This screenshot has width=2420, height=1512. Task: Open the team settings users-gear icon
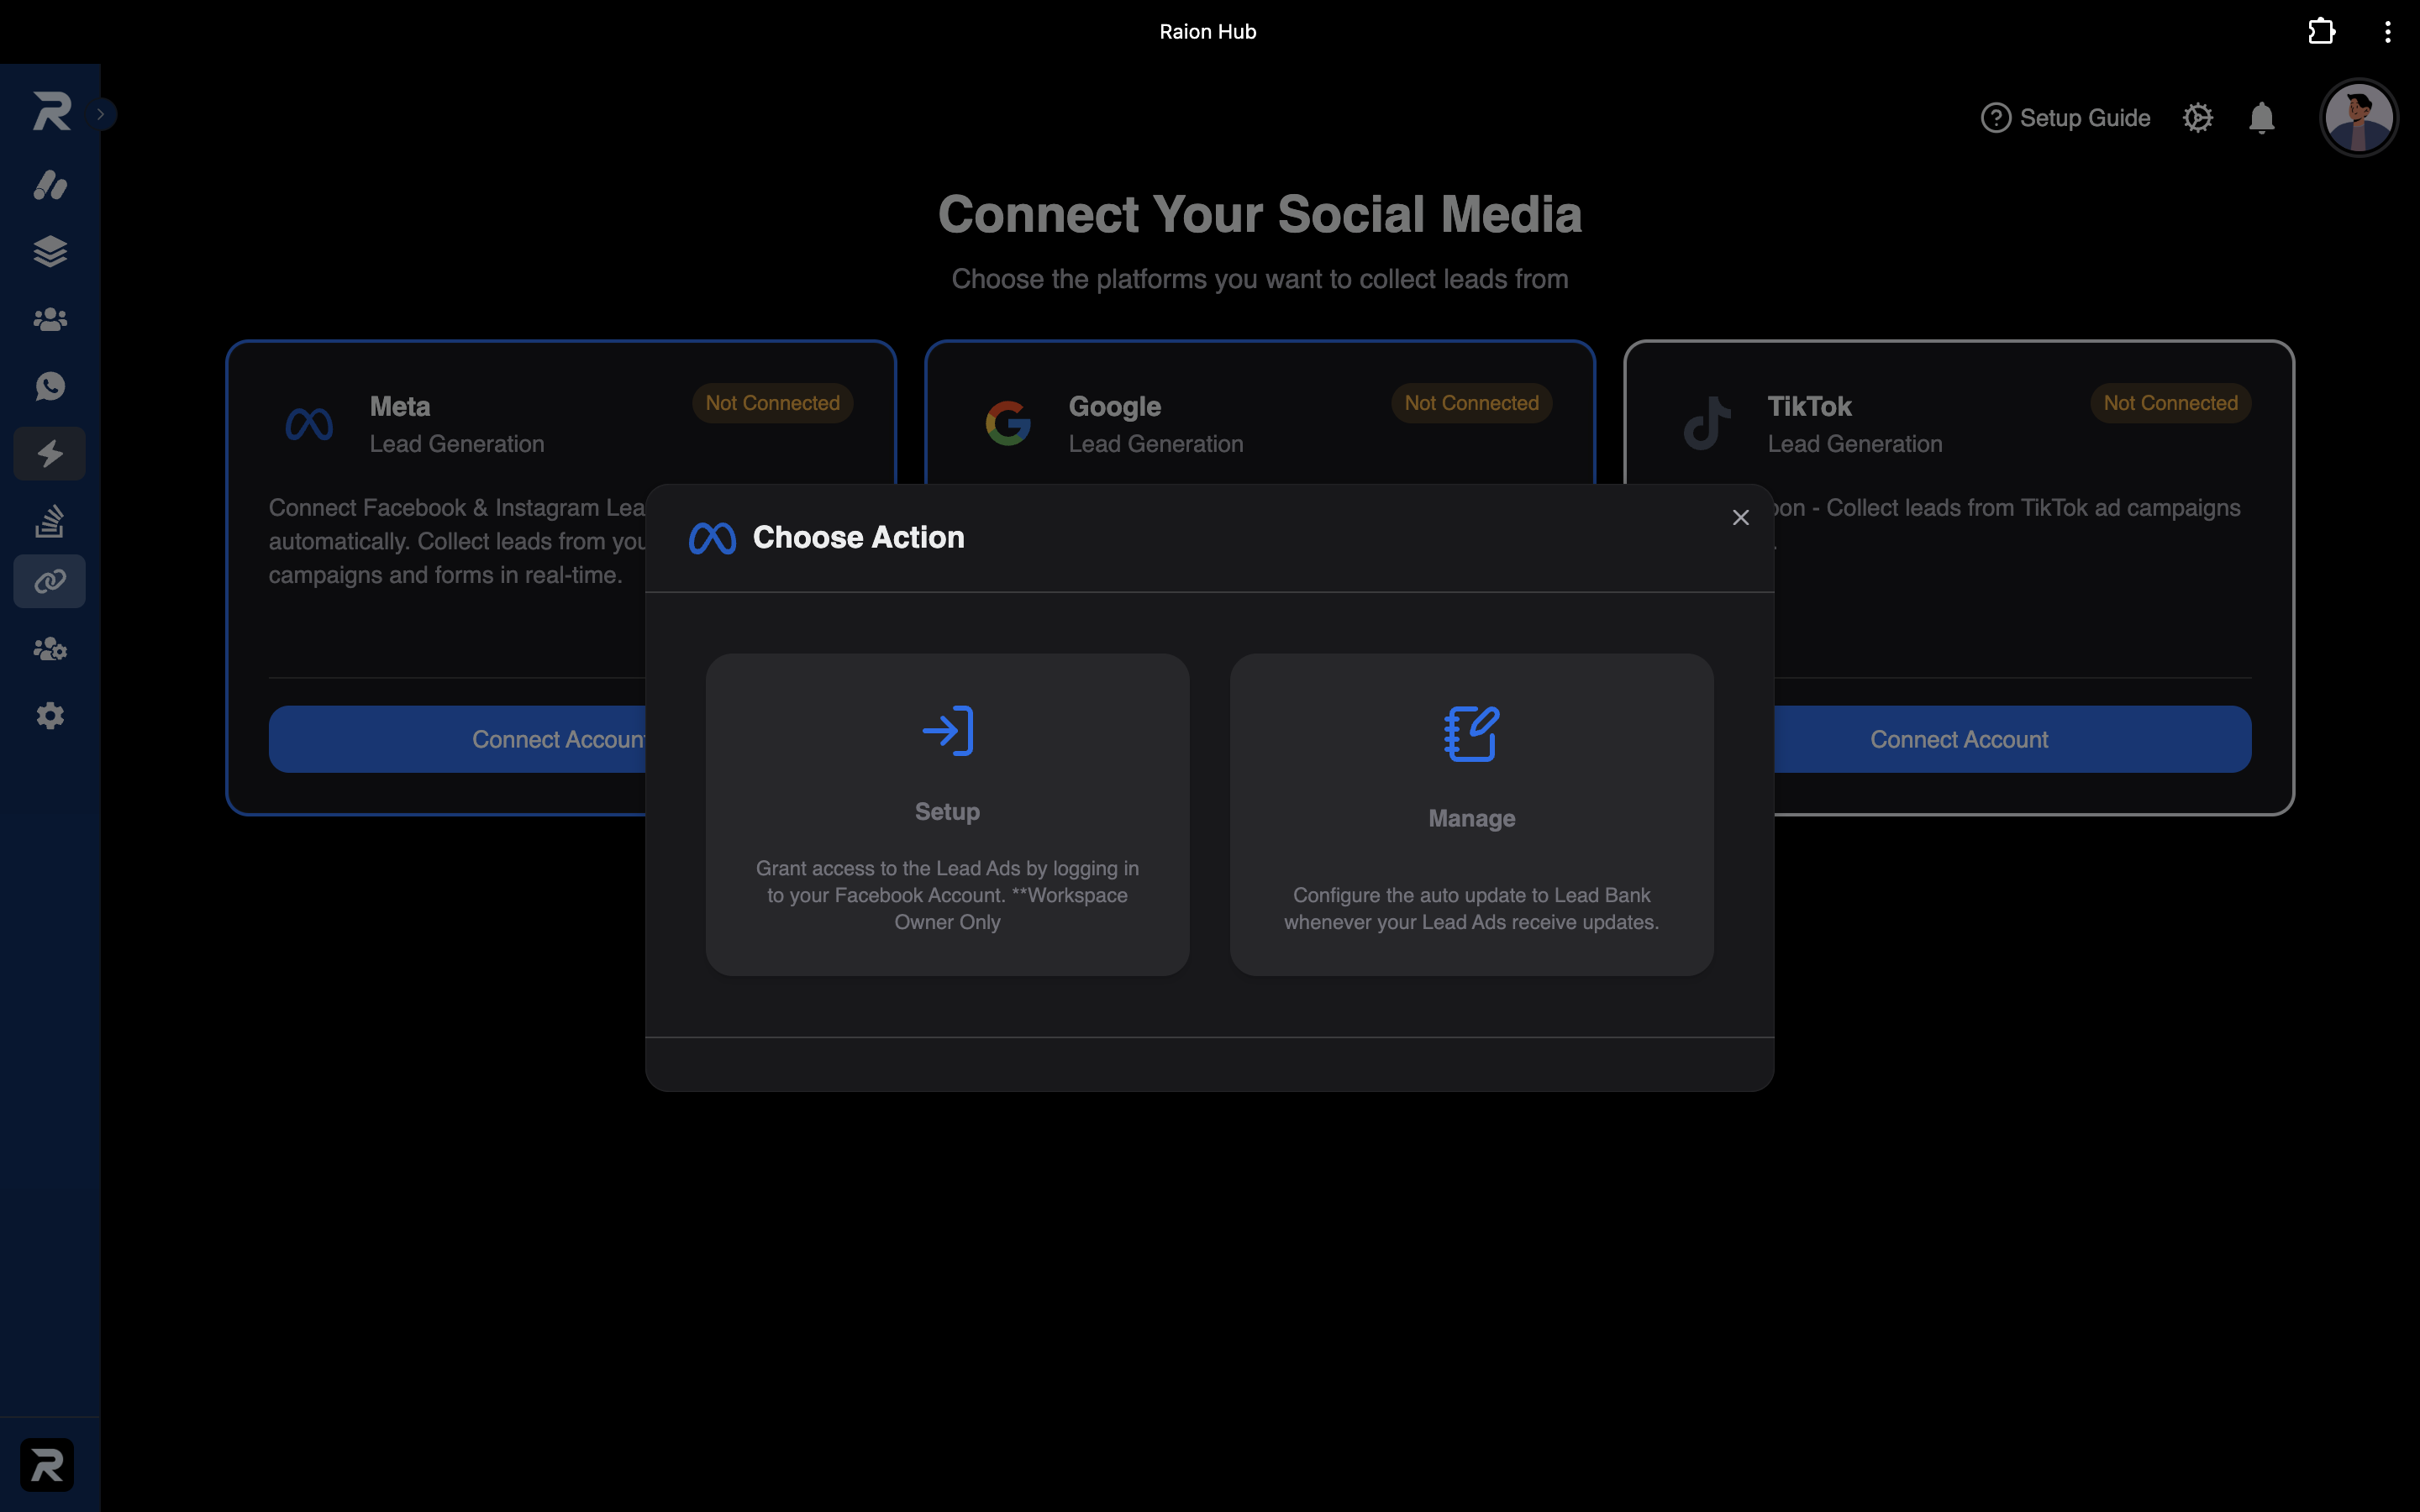(x=50, y=649)
